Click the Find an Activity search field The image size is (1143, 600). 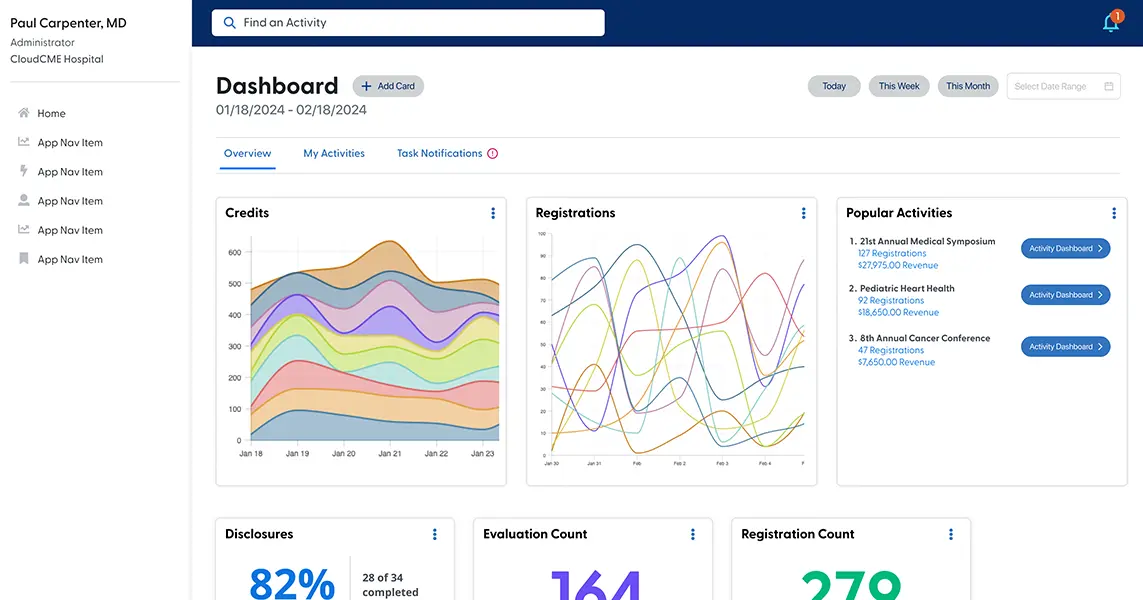(408, 23)
